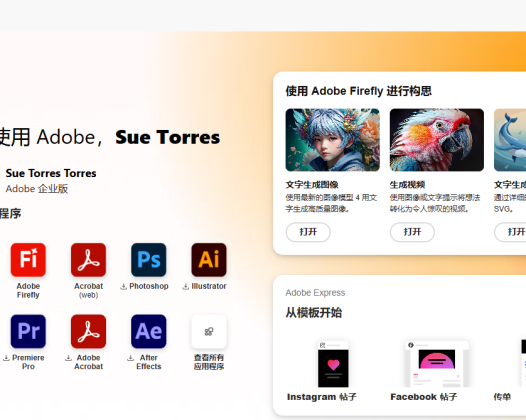Click the 从模板开始 heading
This screenshot has height=420, width=526.
314,313
